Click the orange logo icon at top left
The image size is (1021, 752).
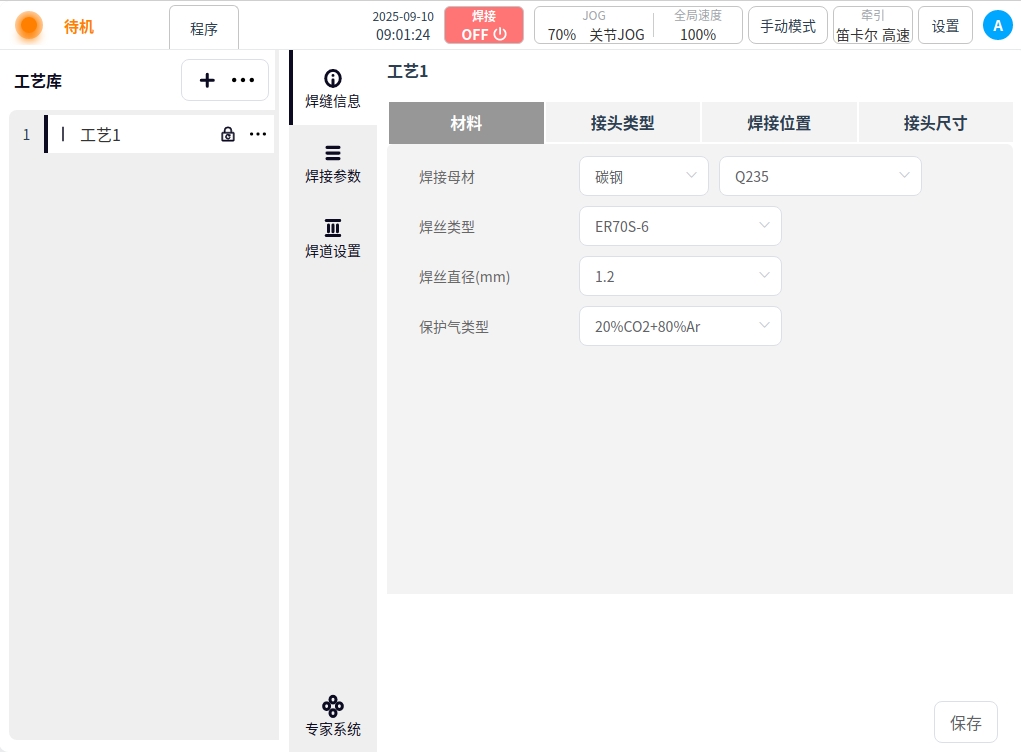(29, 26)
